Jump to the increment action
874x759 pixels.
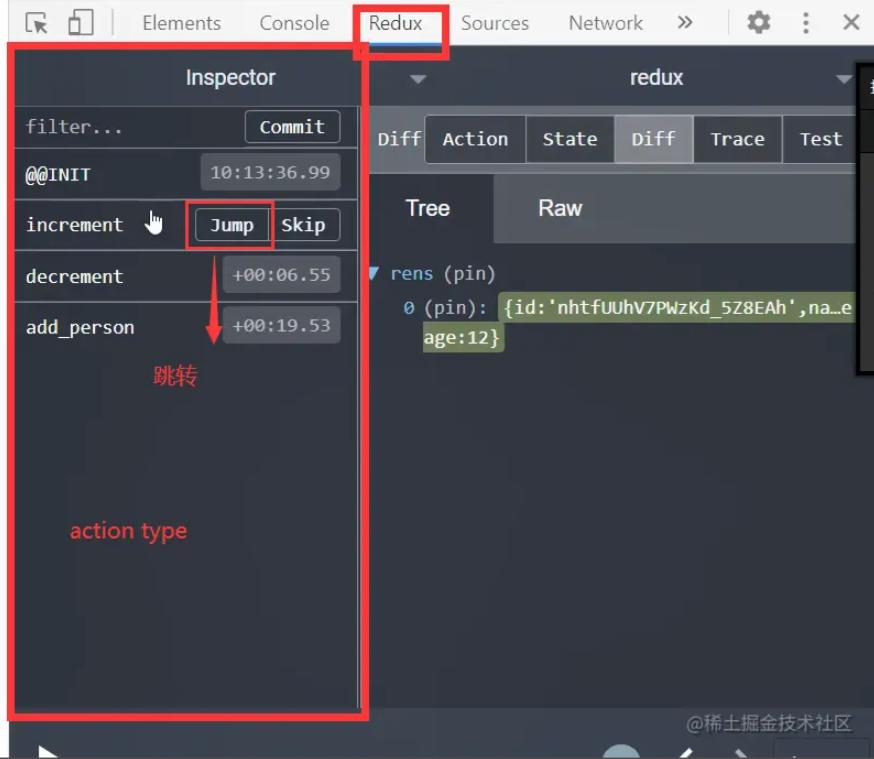(x=230, y=225)
